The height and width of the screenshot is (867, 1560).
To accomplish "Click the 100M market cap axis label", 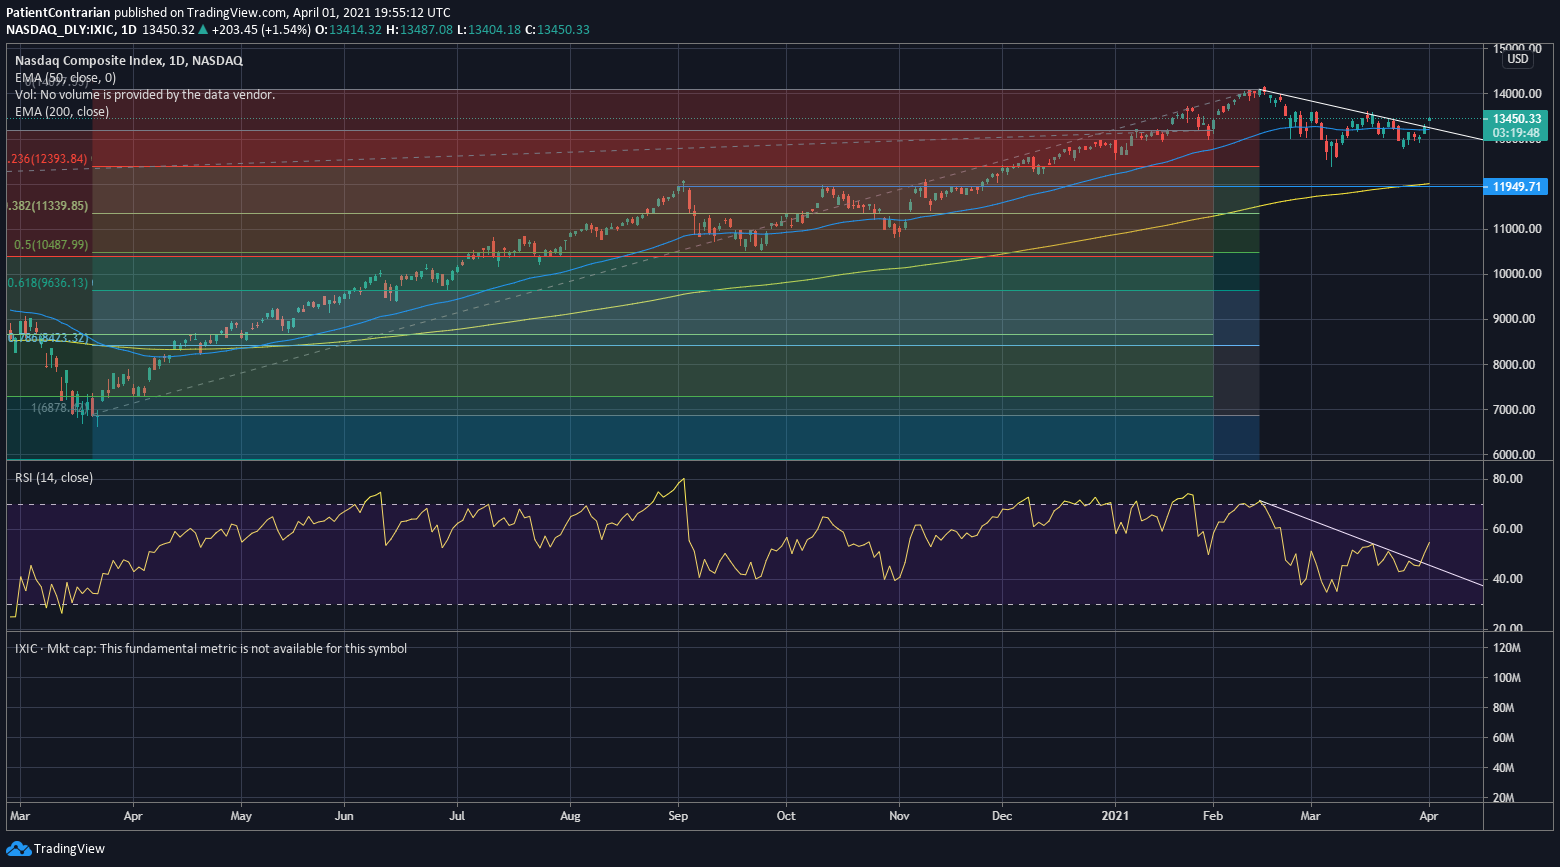I will 1508,678.
